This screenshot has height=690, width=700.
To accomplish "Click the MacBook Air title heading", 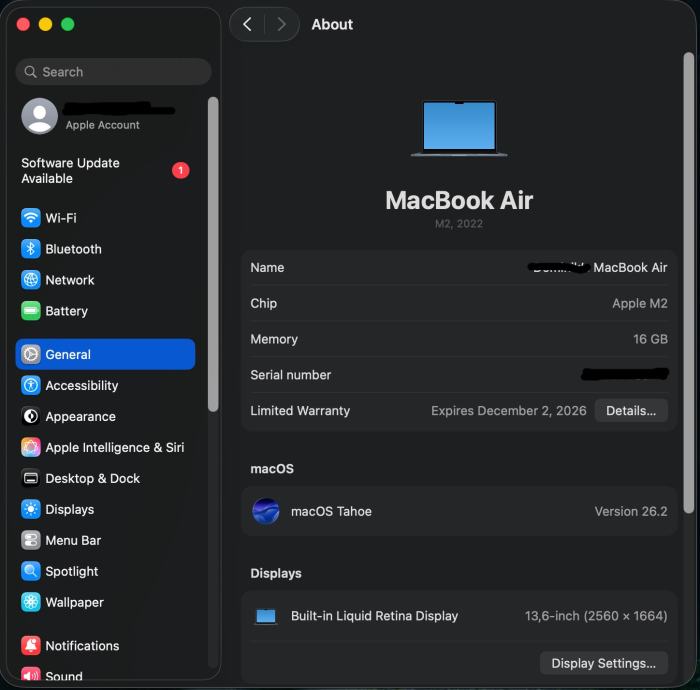I will [x=459, y=200].
